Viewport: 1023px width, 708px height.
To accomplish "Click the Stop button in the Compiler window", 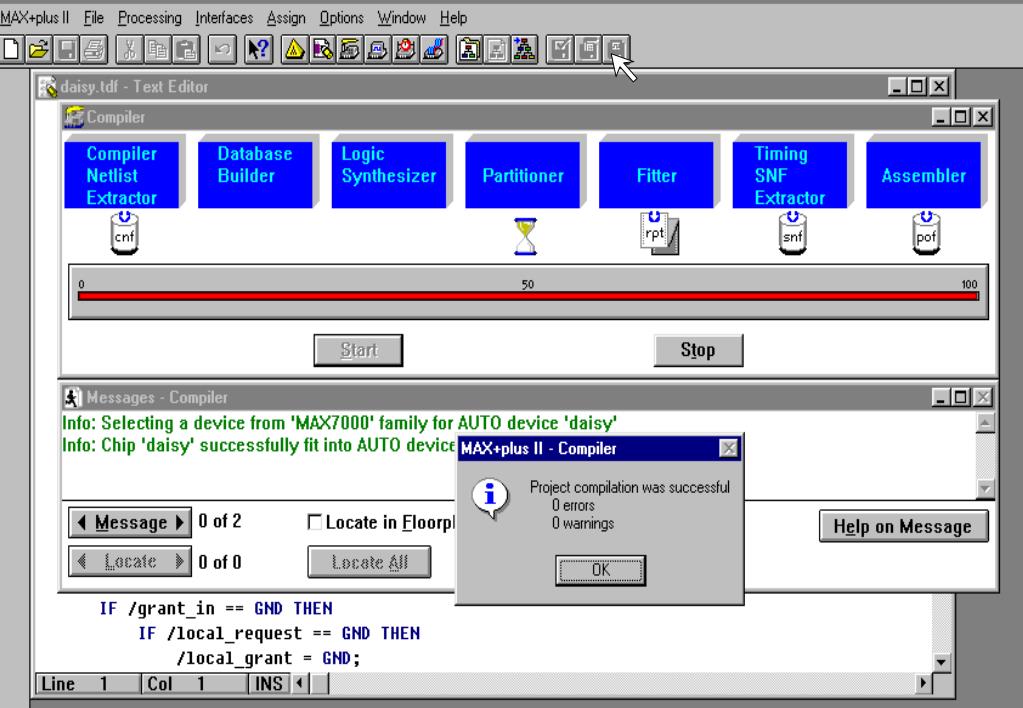I will [x=698, y=350].
